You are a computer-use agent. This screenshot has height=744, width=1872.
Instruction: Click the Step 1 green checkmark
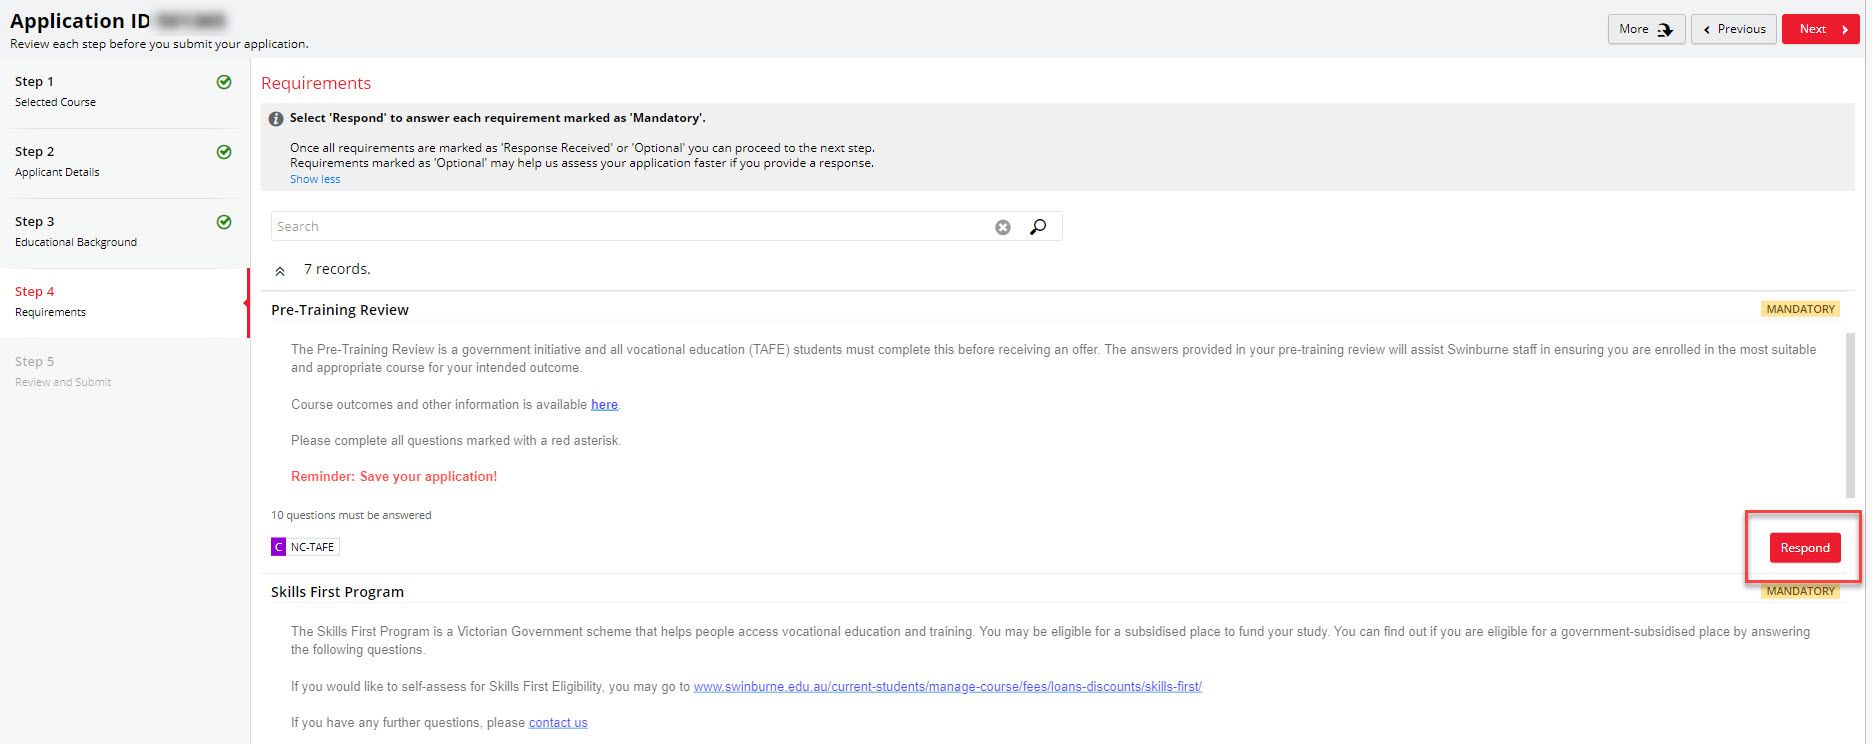[224, 82]
